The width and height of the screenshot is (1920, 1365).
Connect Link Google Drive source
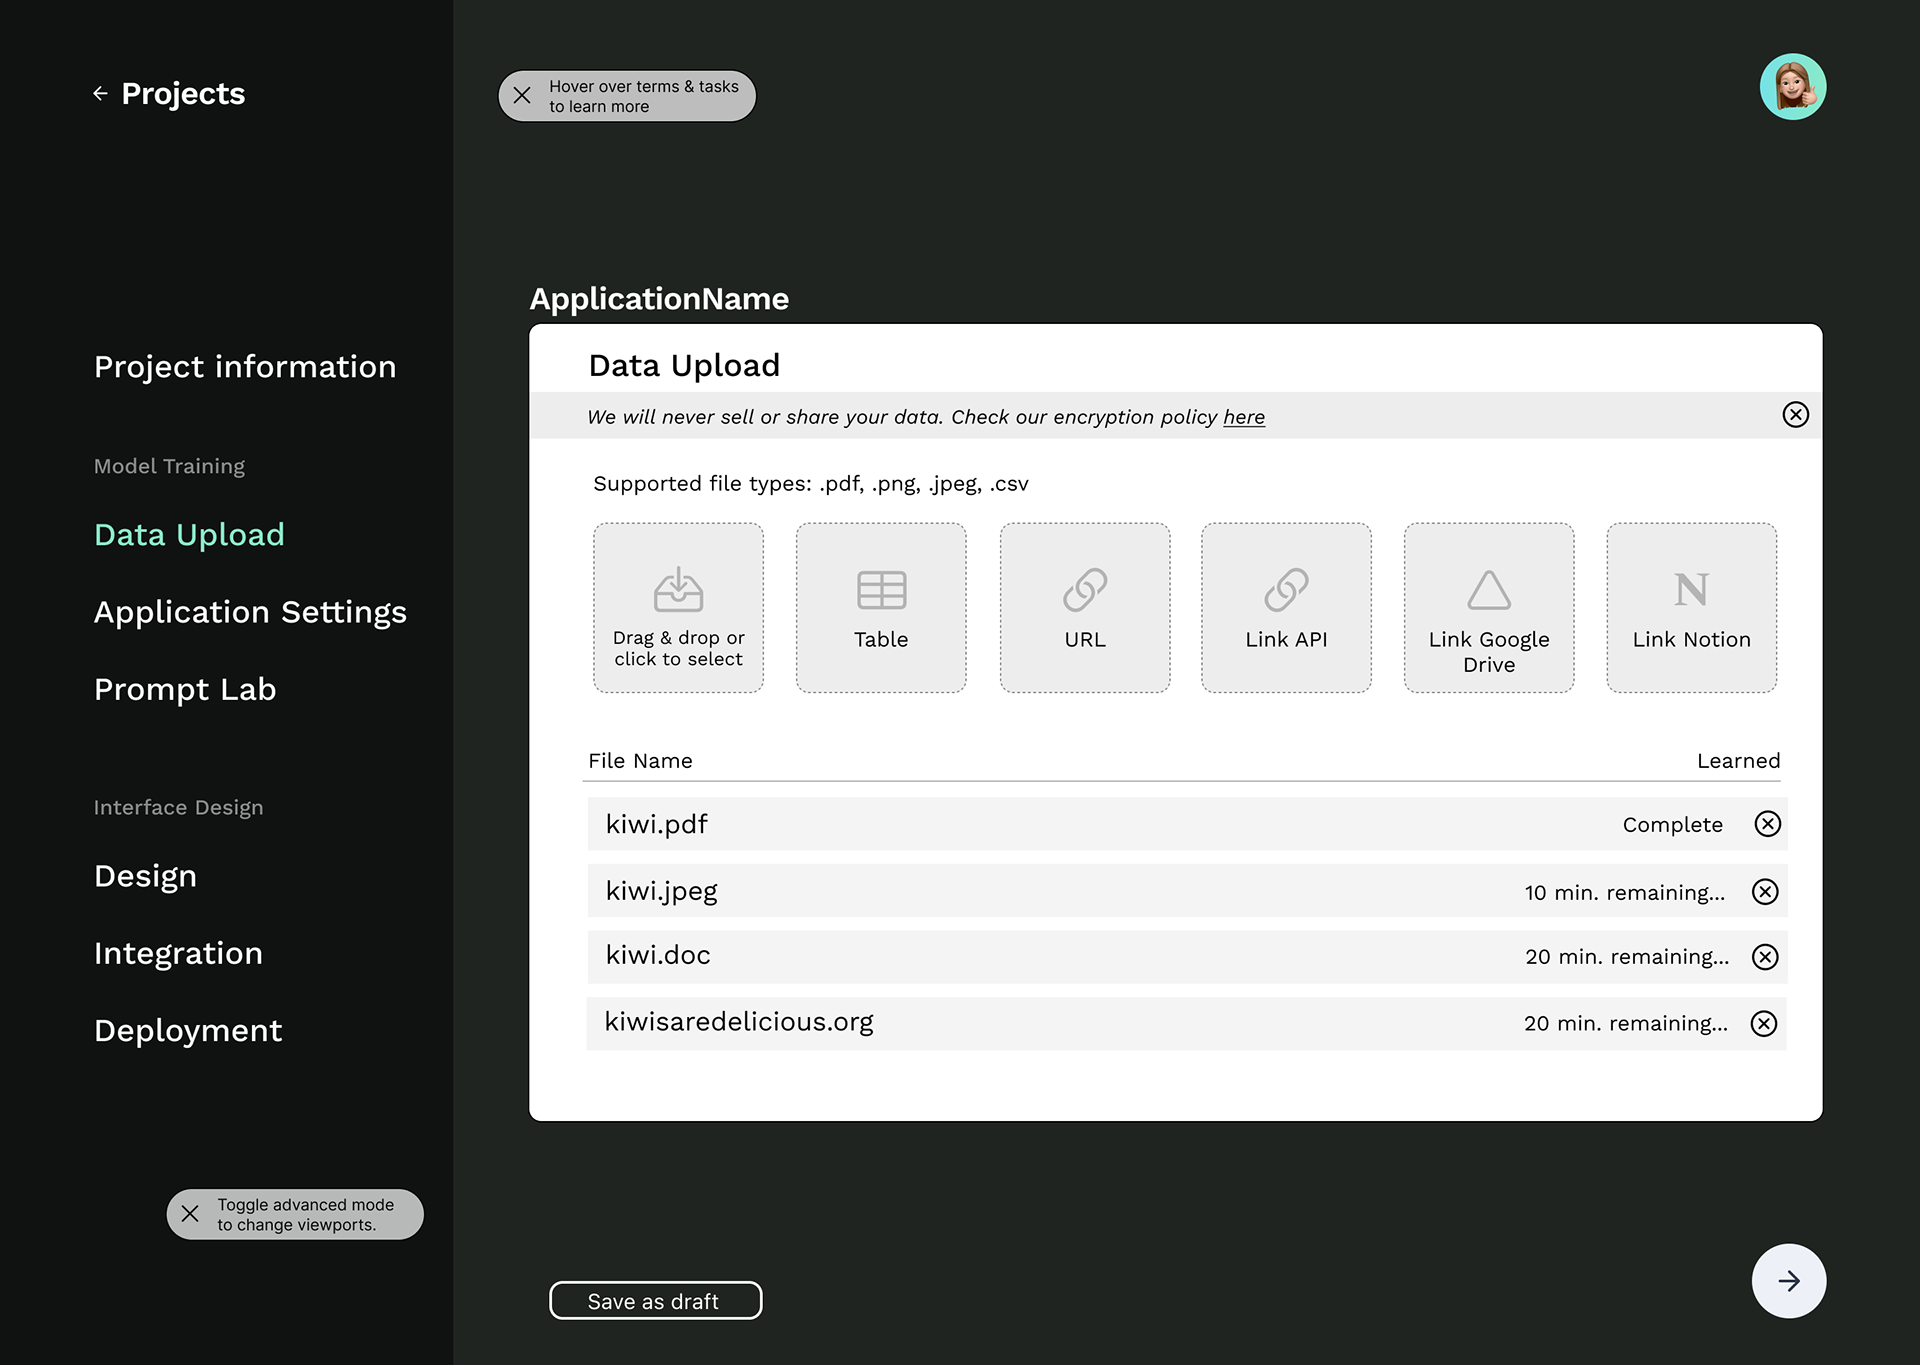coord(1488,607)
